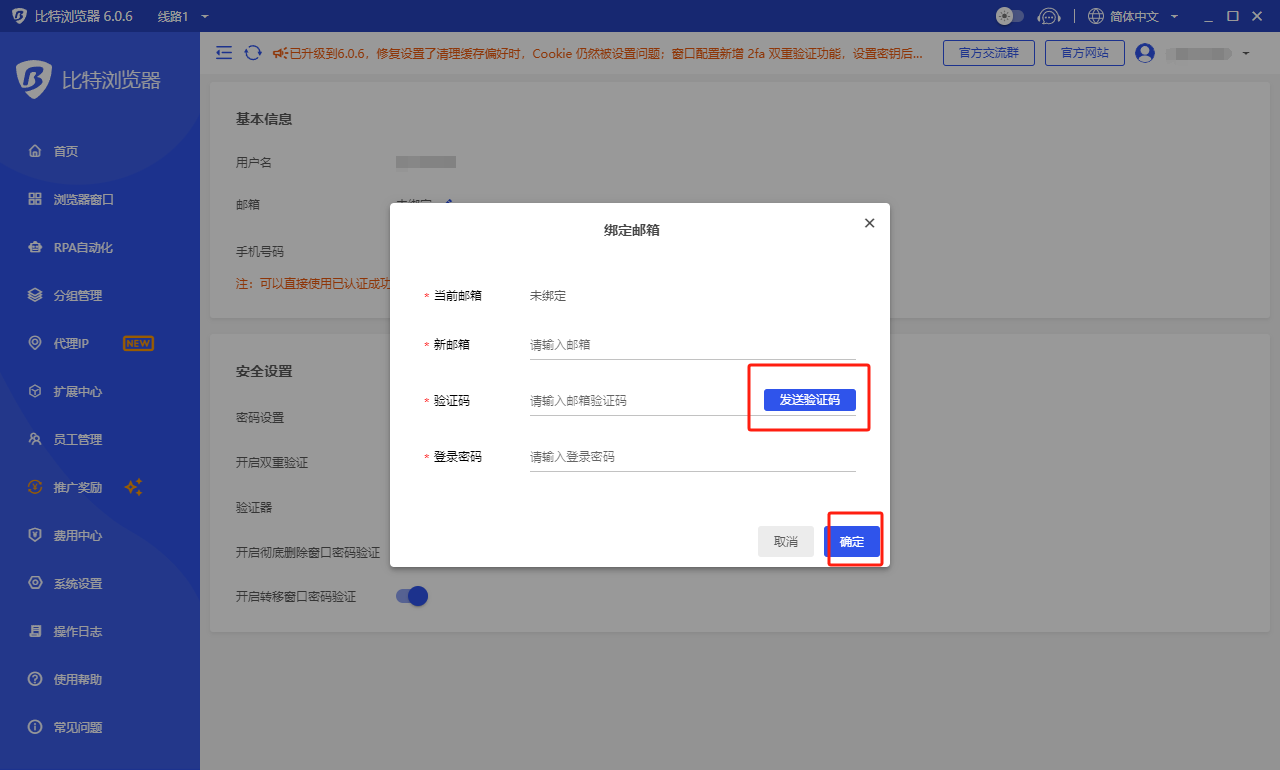
Task: Click the shield icon beside 费用中心
Action: [x=35, y=535]
